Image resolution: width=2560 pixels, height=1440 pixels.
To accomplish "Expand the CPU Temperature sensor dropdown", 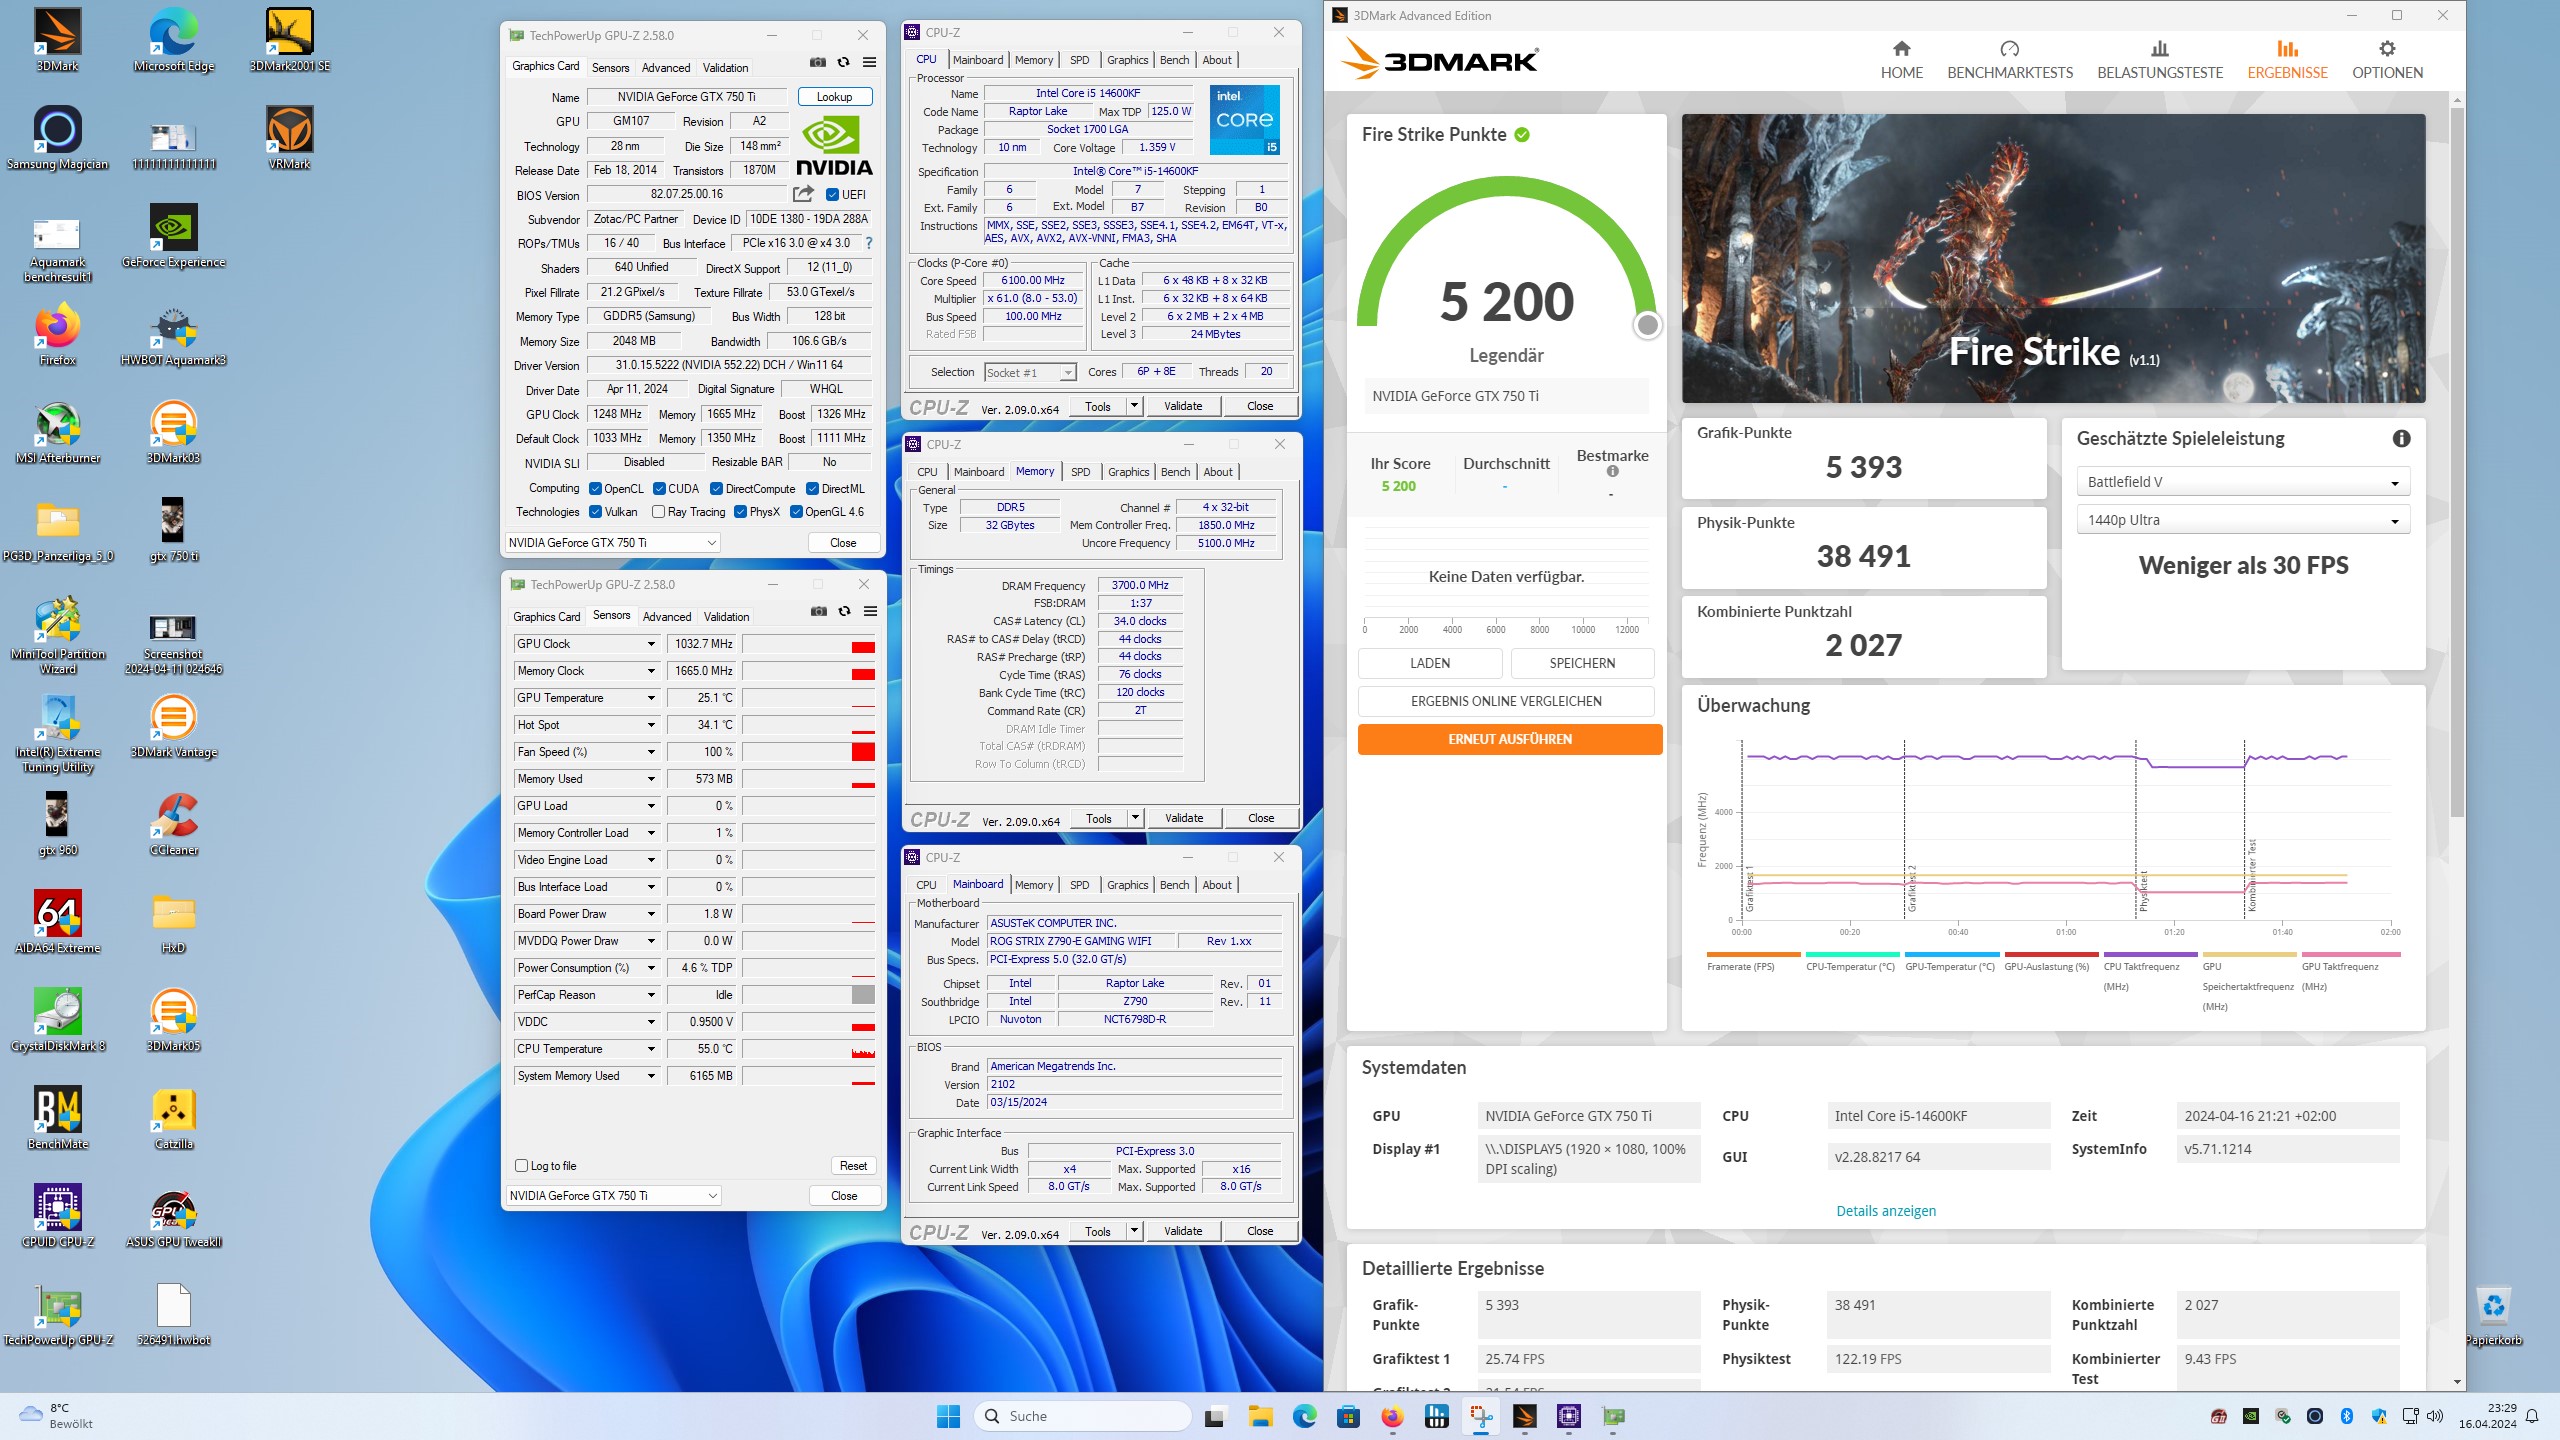I will [x=651, y=1049].
